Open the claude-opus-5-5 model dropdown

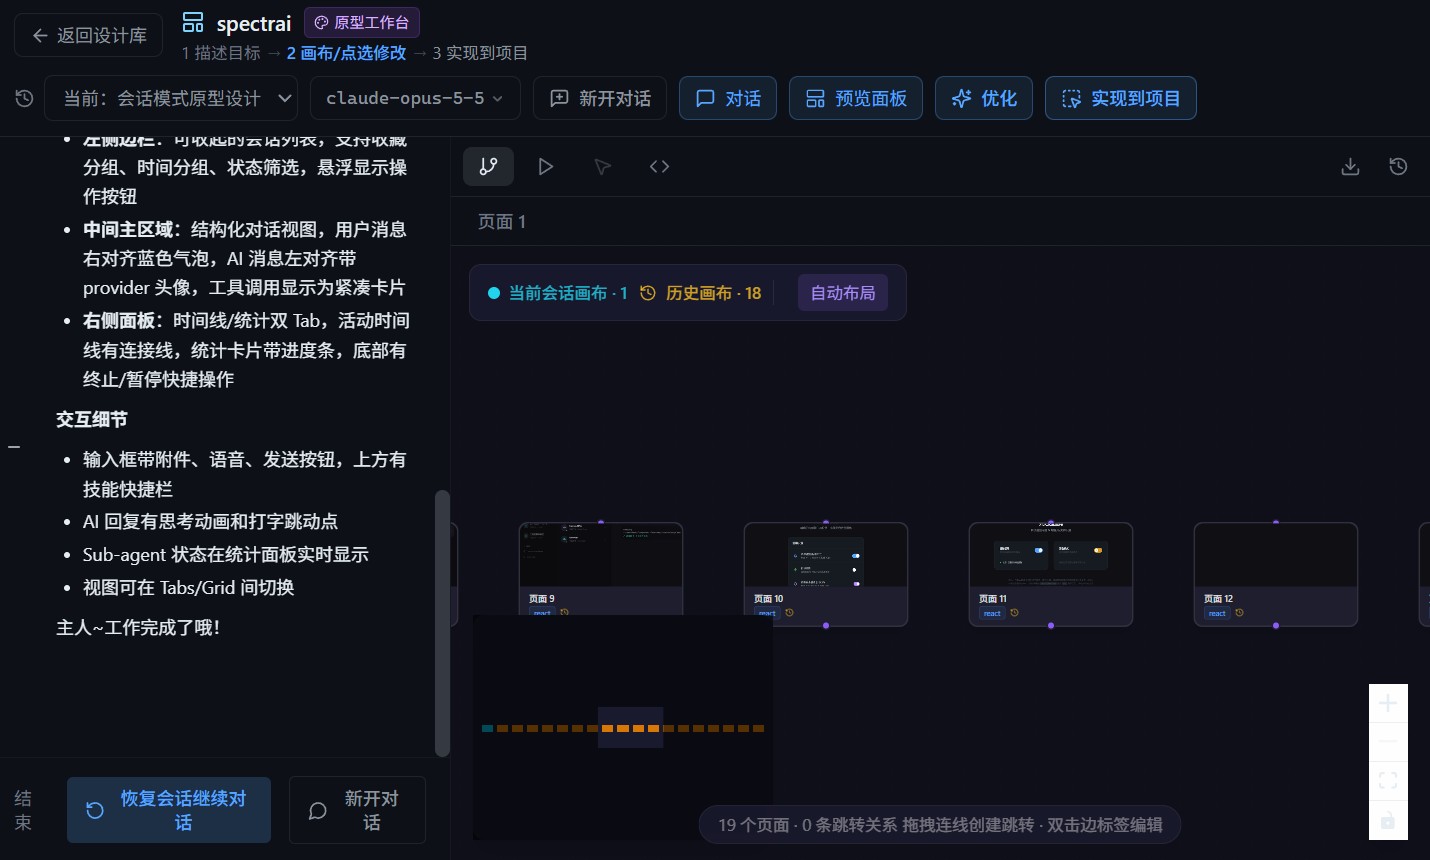pos(415,98)
